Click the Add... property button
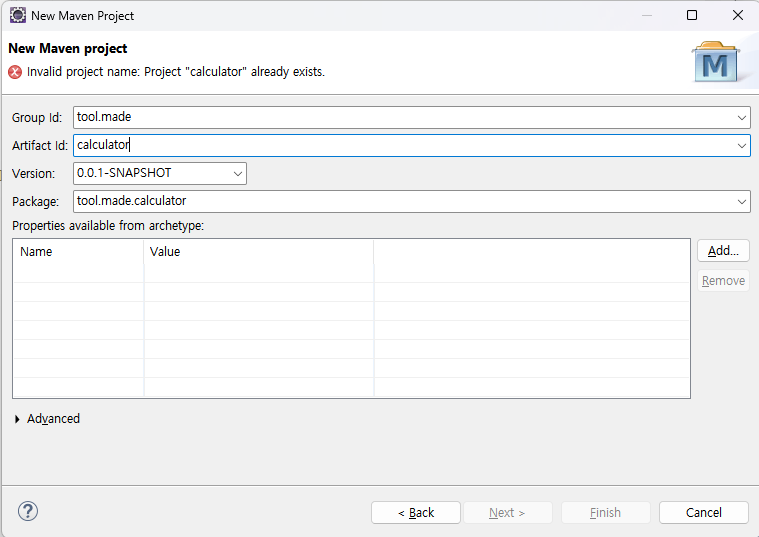The height and width of the screenshot is (537, 759). pyautogui.click(x=723, y=251)
